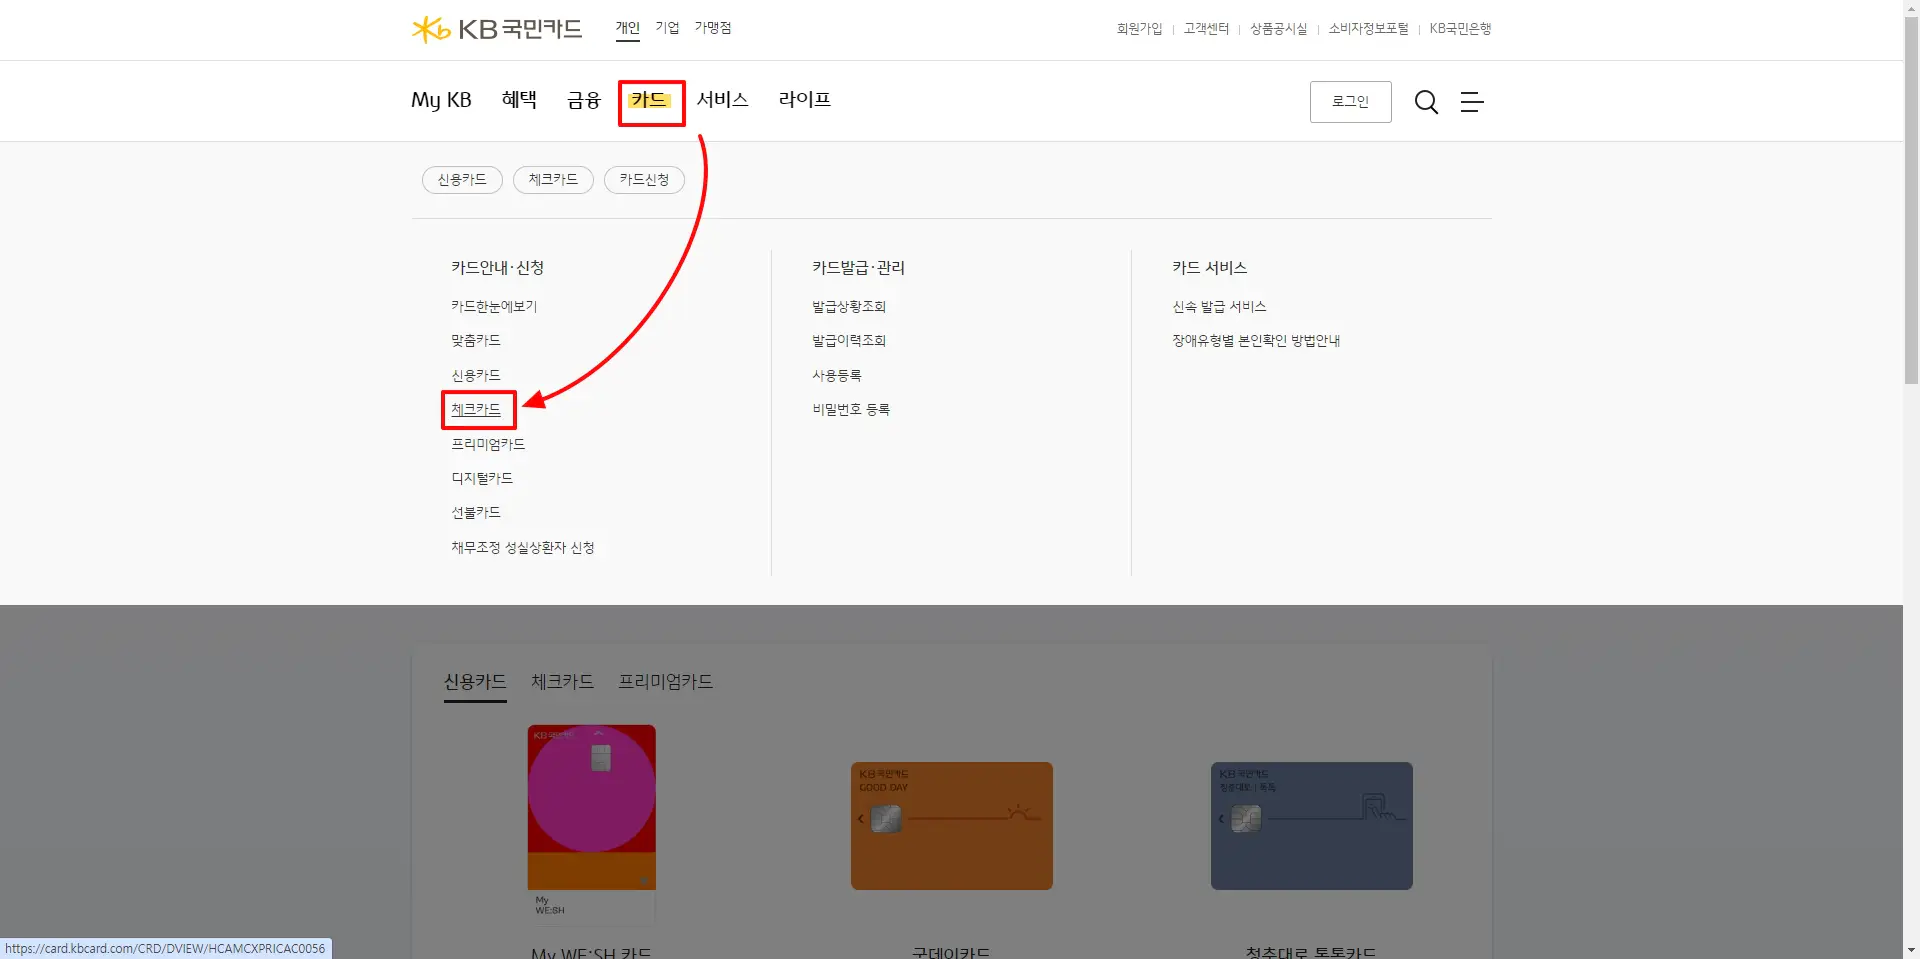
Task: Open 사용등록 link
Action: (x=837, y=376)
